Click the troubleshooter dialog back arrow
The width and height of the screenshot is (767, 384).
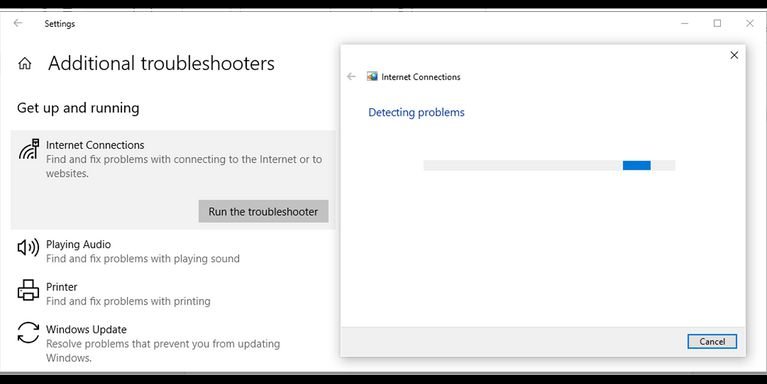coord(351,76)
